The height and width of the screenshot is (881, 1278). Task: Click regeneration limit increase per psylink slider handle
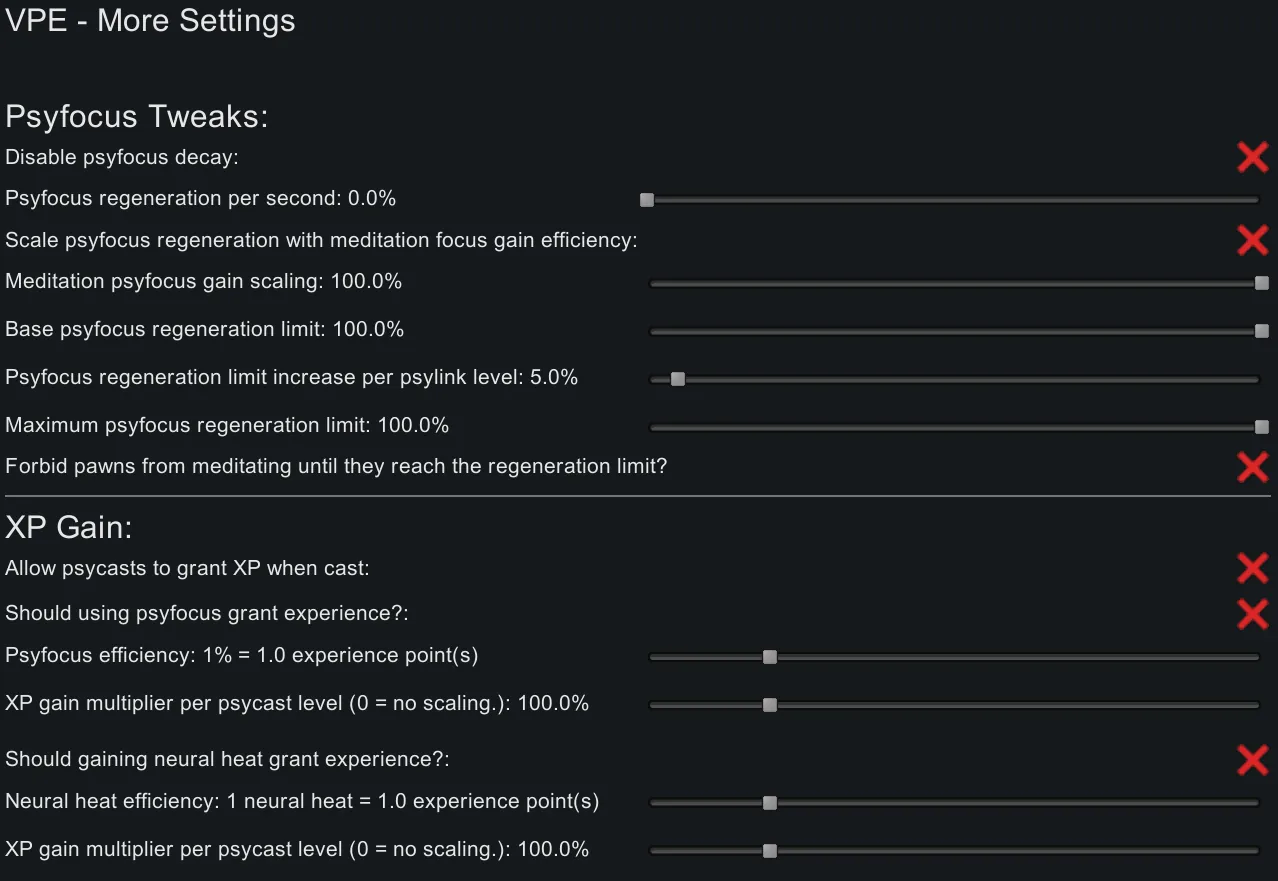point(678,379)
